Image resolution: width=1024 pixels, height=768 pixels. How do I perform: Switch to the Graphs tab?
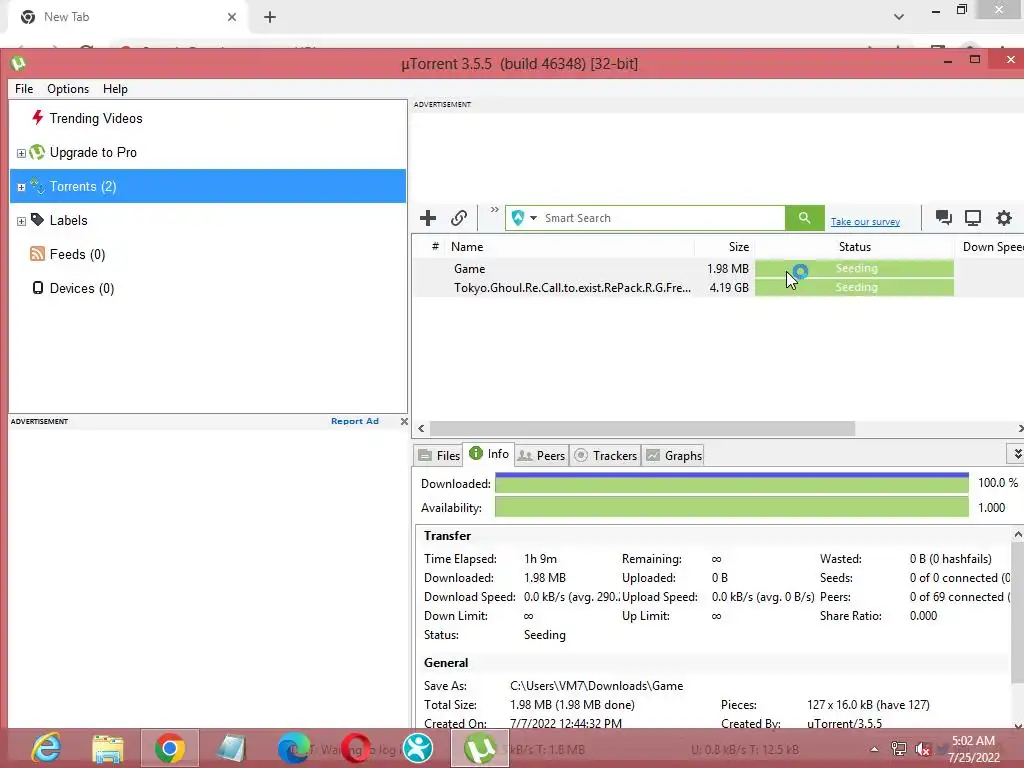[x=674, y=456]
